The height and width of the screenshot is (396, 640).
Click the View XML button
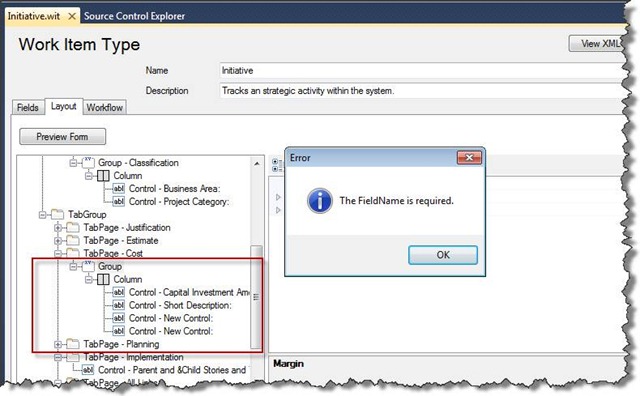[x=596, y=43]
